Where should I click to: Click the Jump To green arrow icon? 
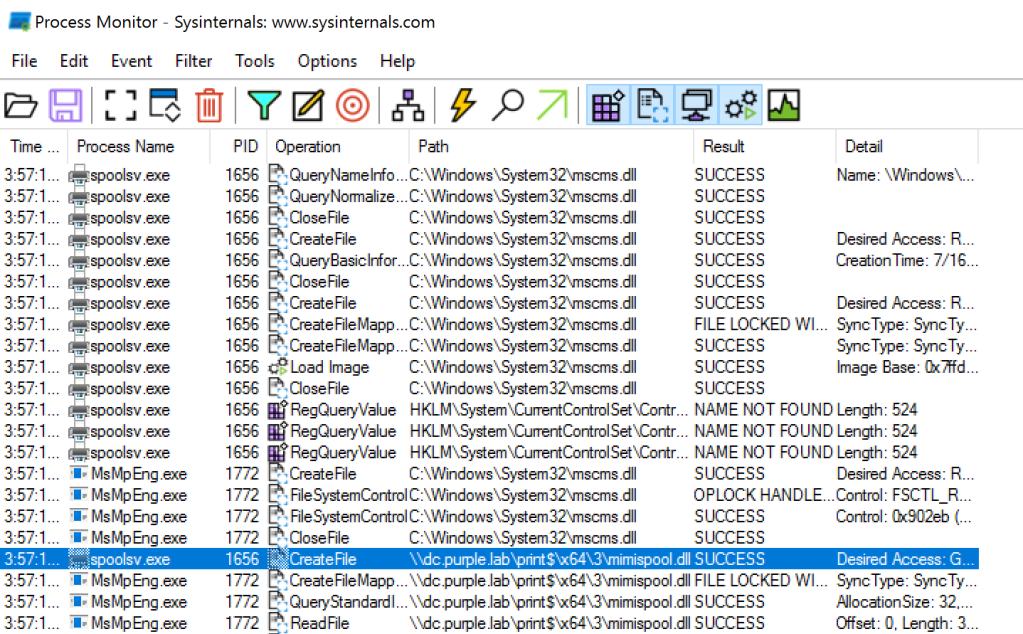click(552, 105)
